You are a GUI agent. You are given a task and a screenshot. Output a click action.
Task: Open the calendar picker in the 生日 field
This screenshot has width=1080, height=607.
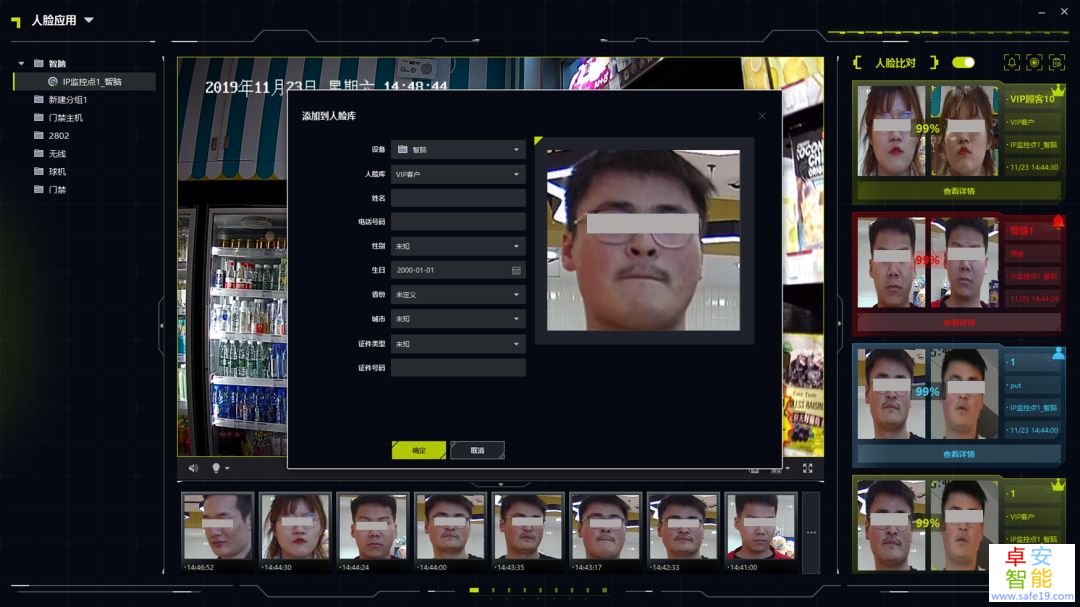[x=516, y=270]
